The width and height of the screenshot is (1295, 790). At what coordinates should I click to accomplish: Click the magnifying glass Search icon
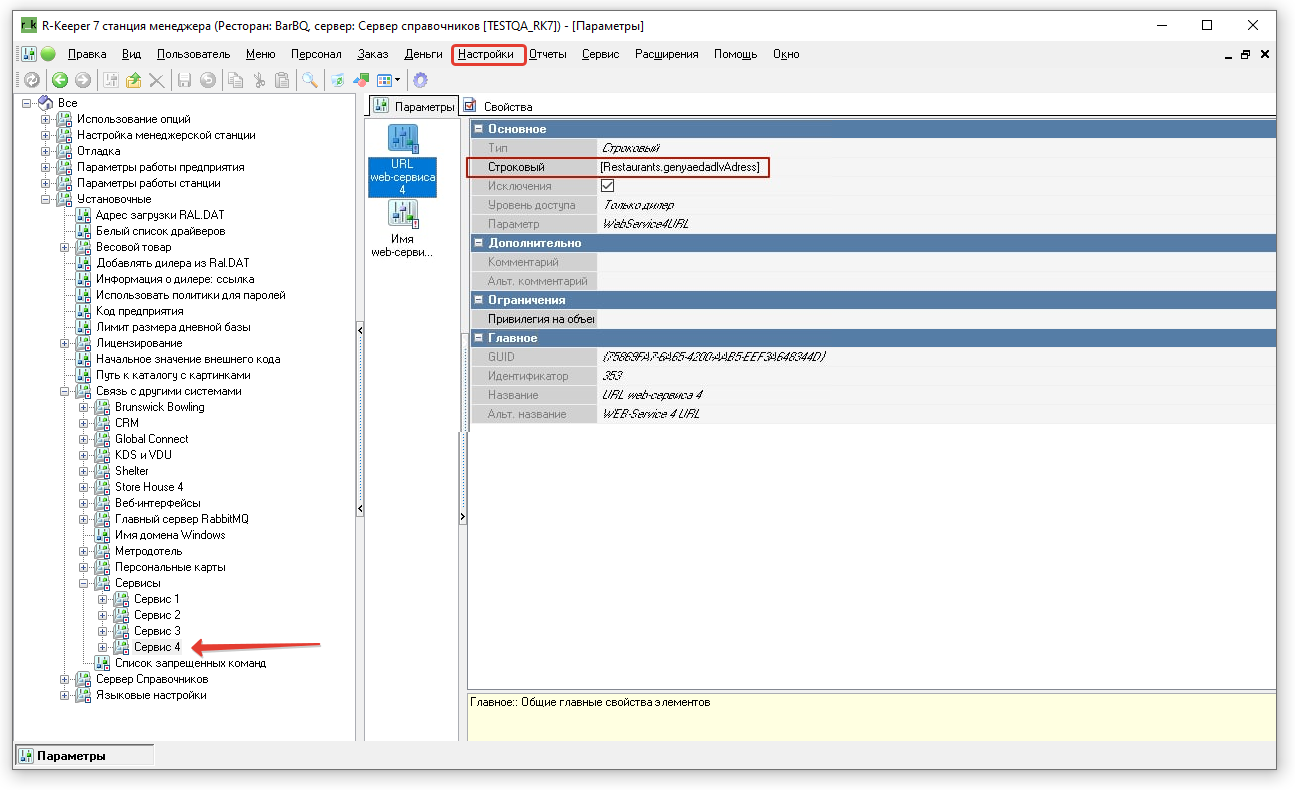(x=310, y=80)
